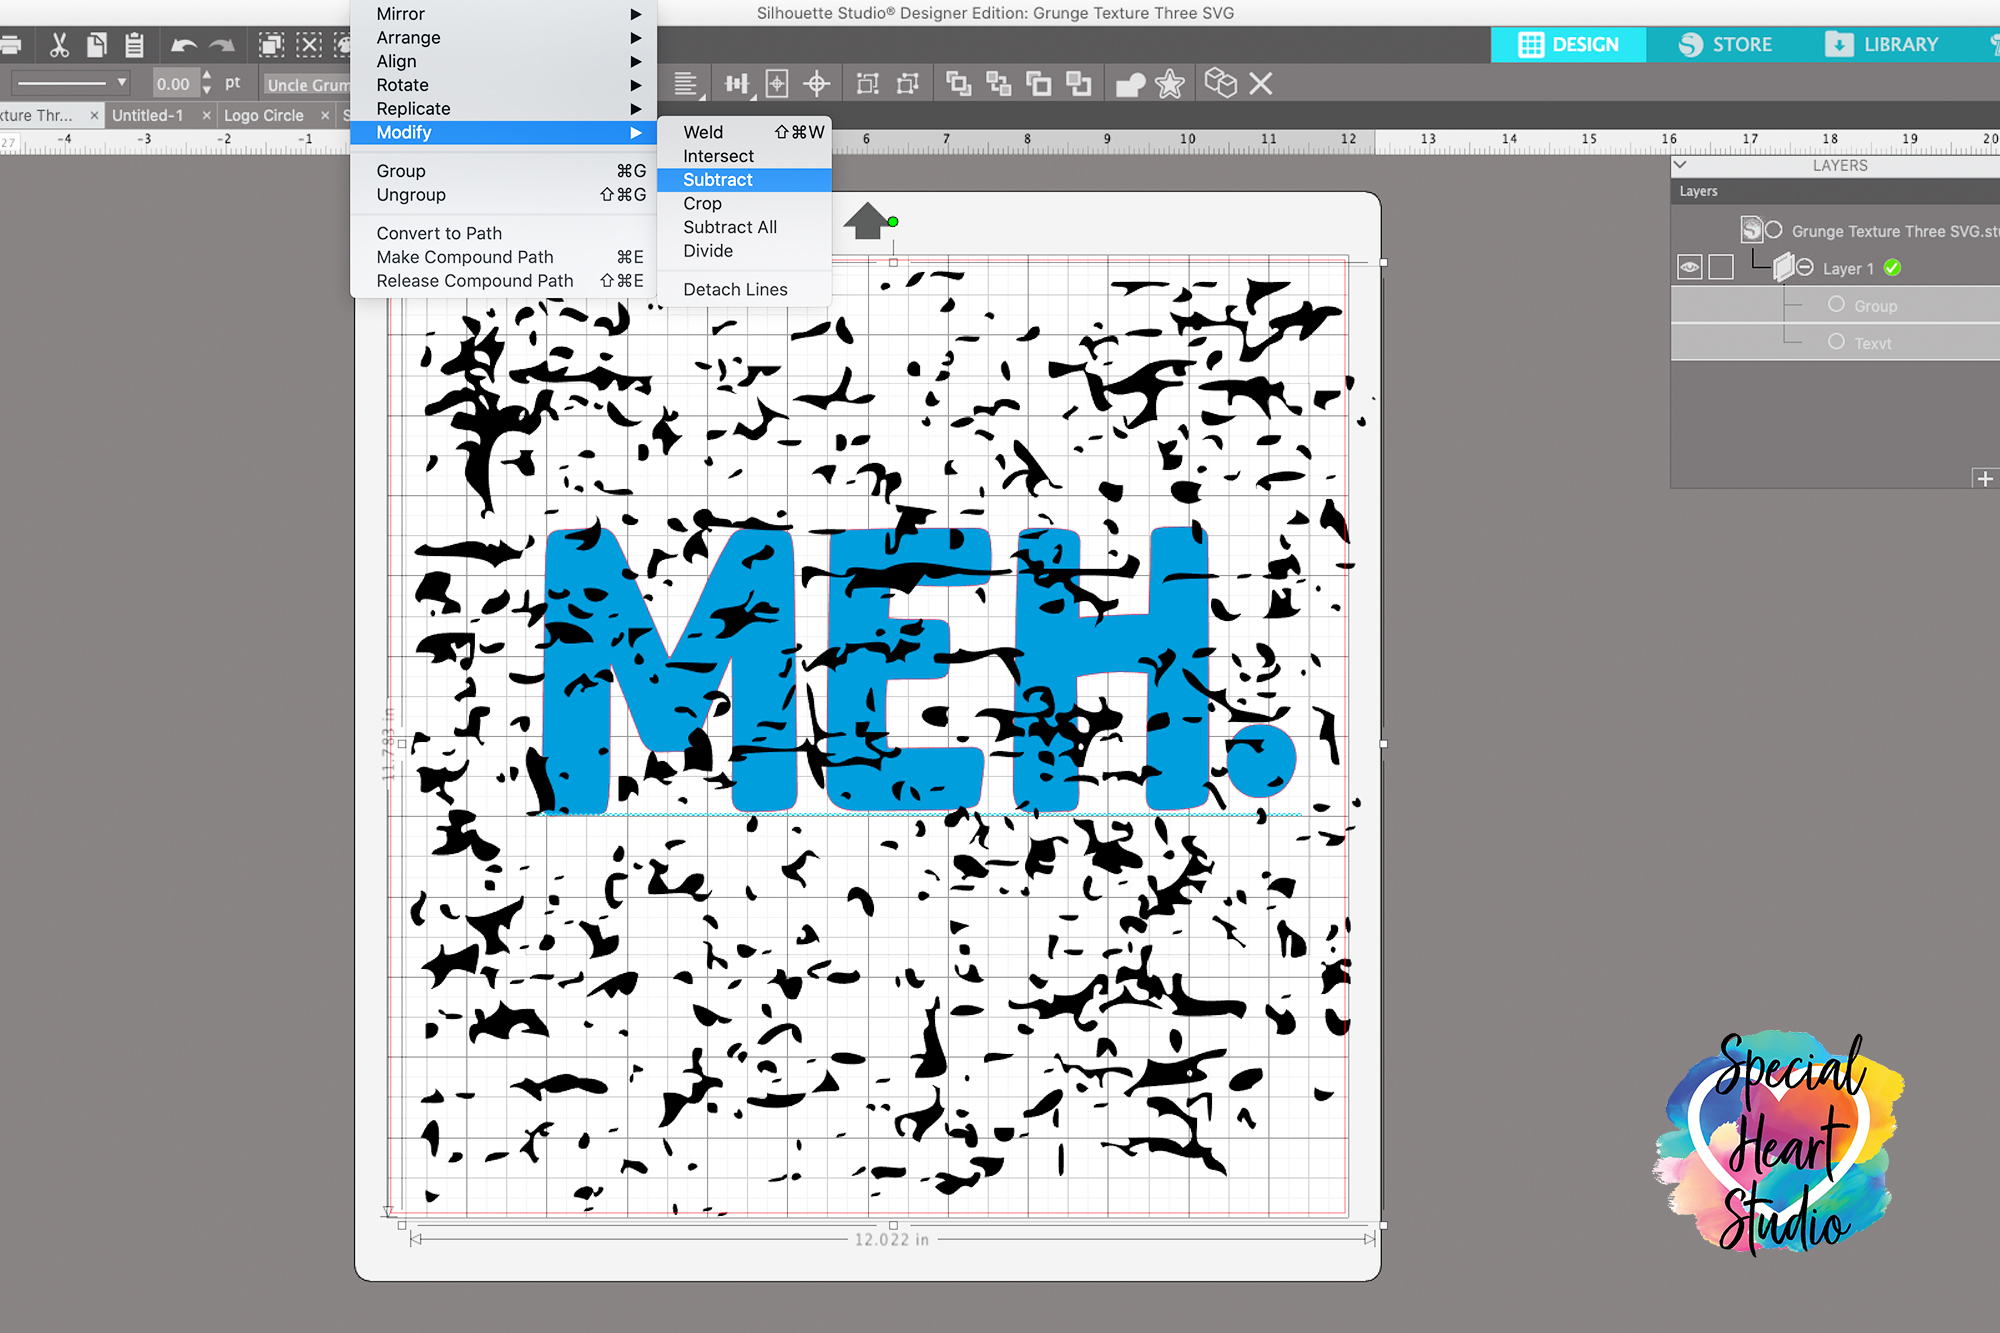
Task: Click the Ungroup objects icon
Action: point(907,84)
